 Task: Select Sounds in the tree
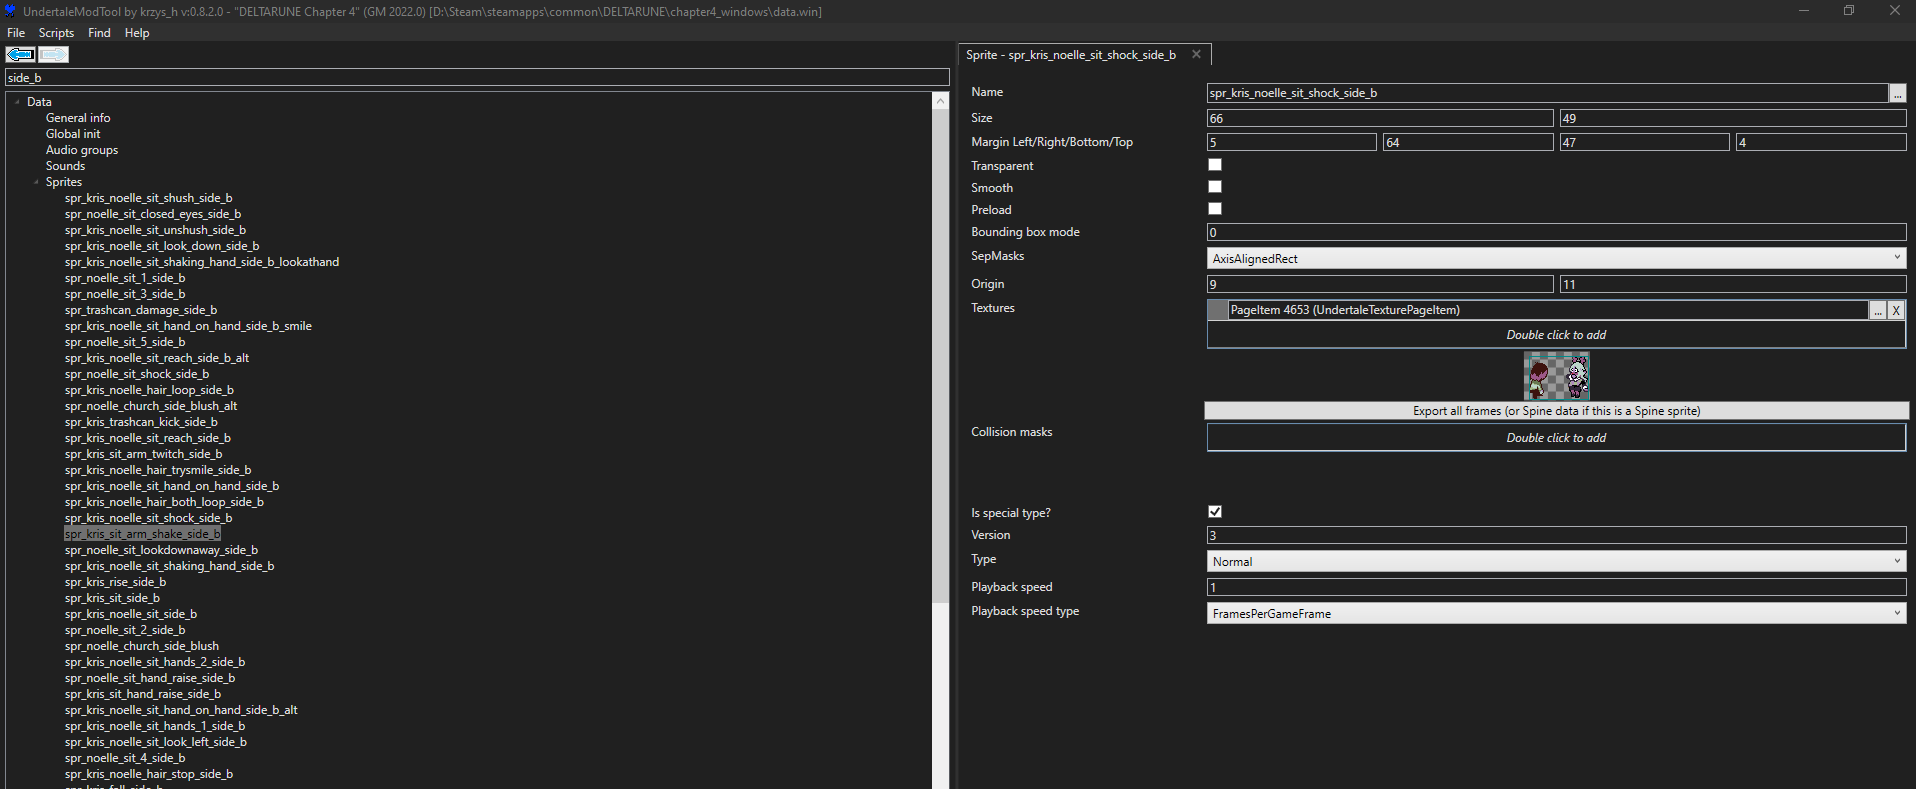pyautogui.click(x=65, y=166)
